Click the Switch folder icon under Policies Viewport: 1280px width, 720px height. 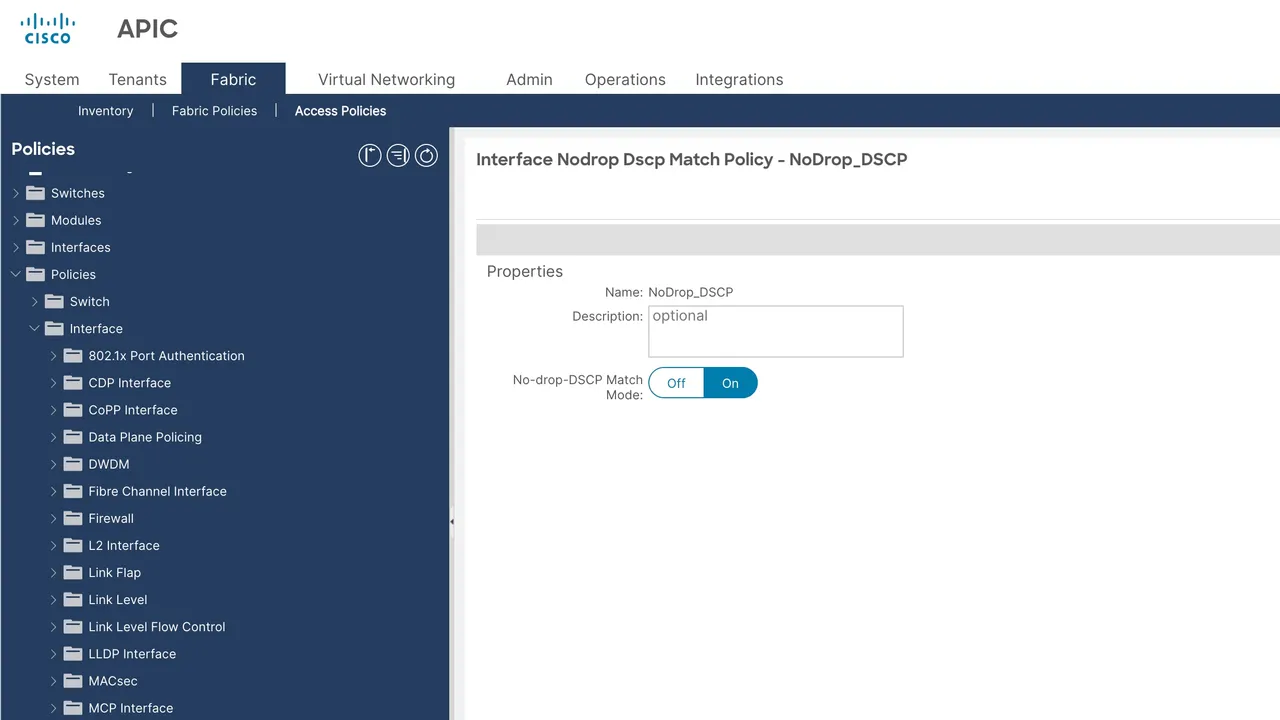point(54,301)
